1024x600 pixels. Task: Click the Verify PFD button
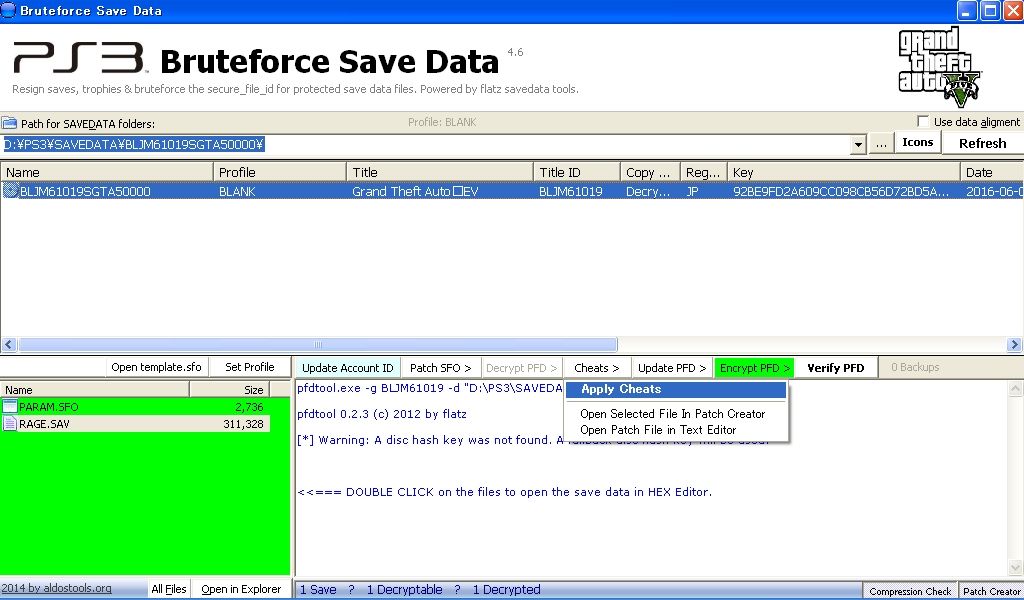[x=835, y=368]
